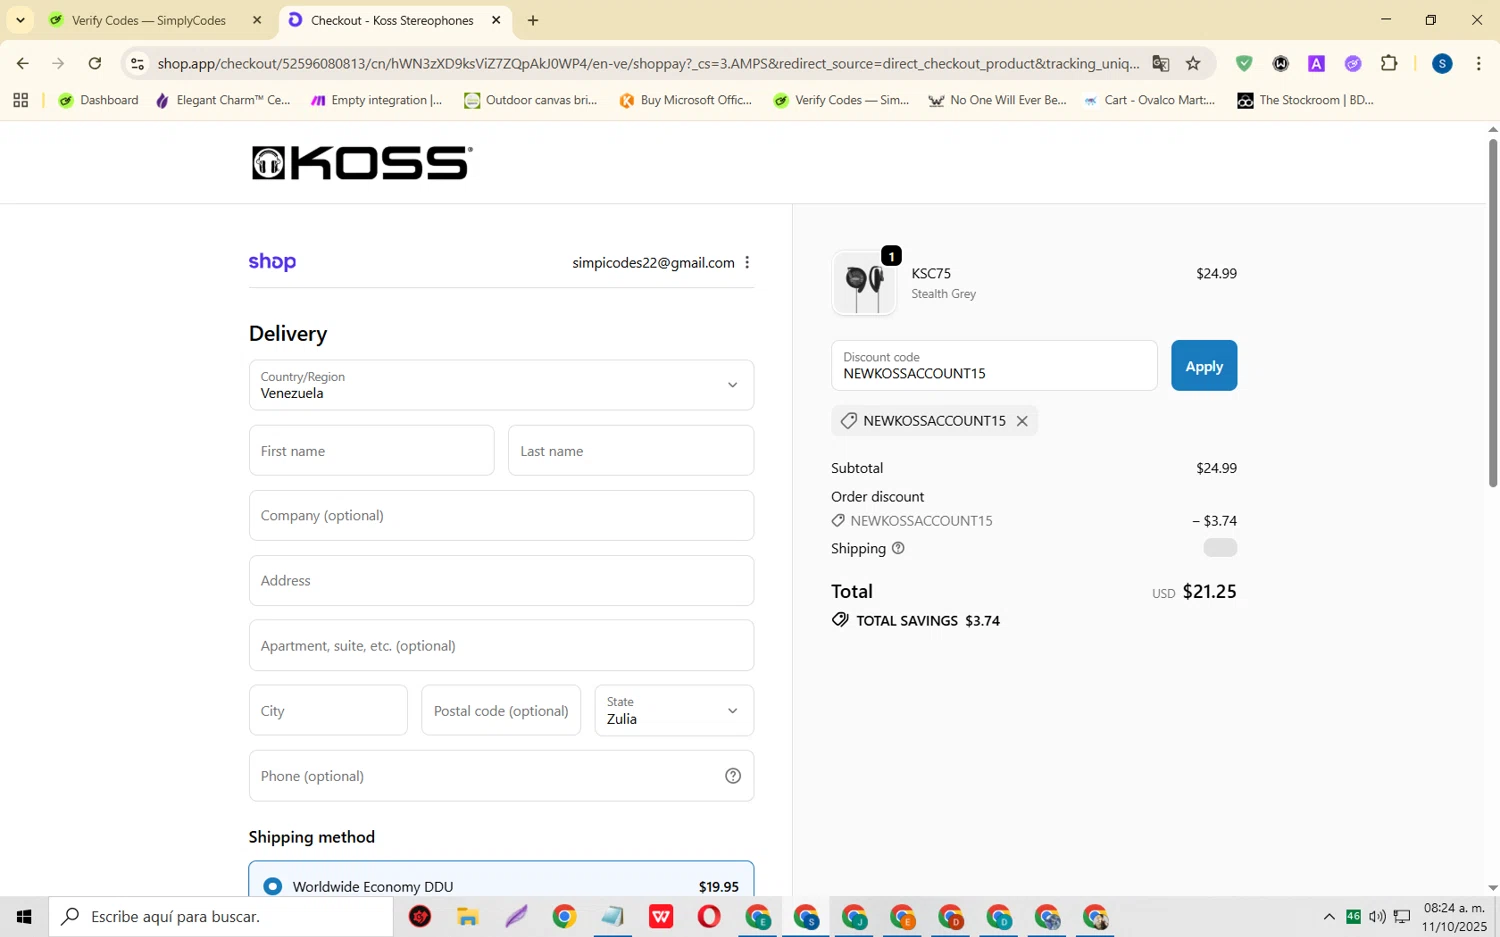
Task: Open the Chrome profile S avatar
Action: (x=1442, y=64)
